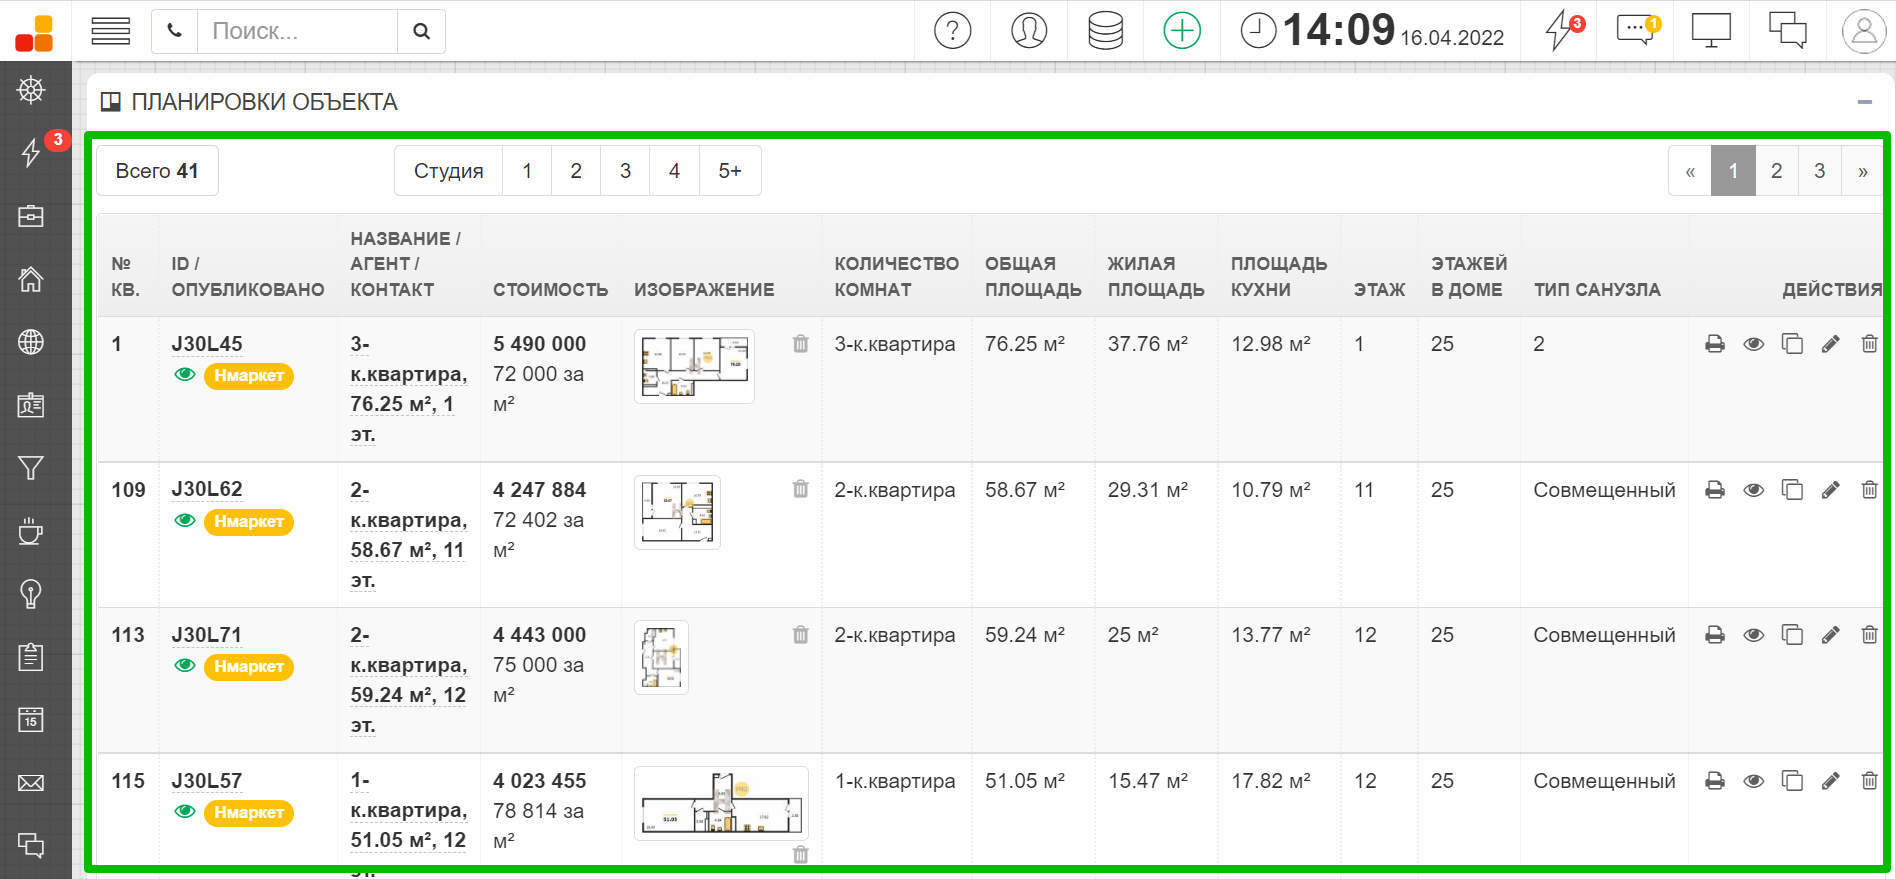Open the funnel filter icon in sidebar
This screenshot has width=1896, height=879.
pyautogui.click(x=31, y=468)
